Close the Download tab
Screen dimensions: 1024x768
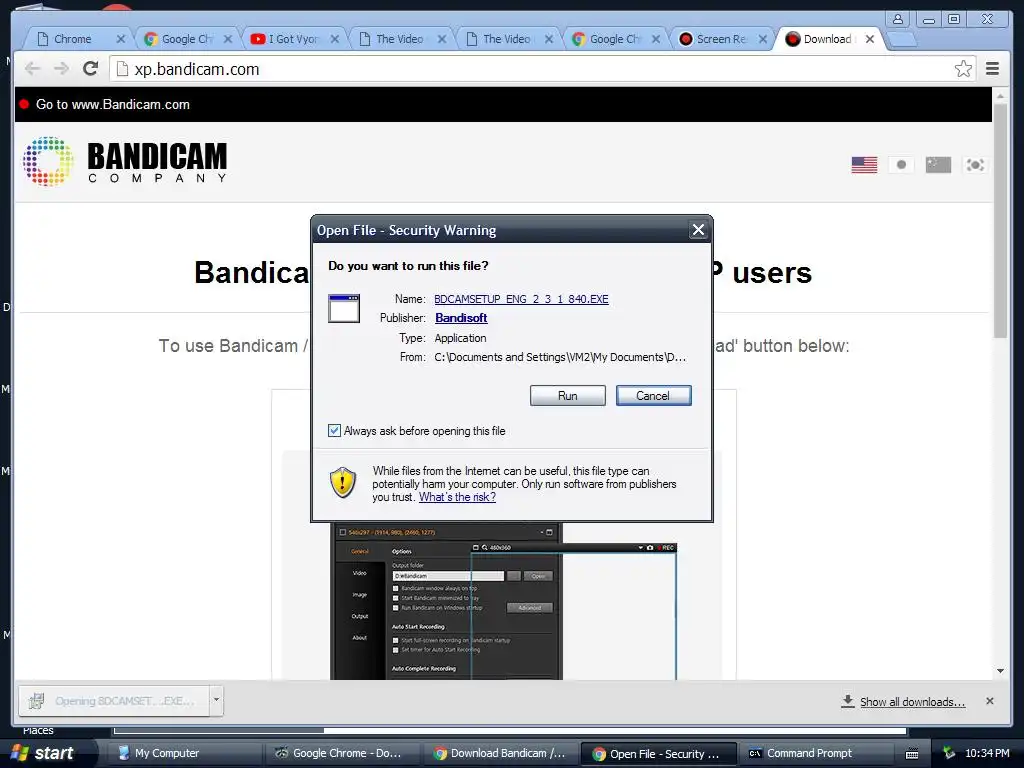coord(870,39)
